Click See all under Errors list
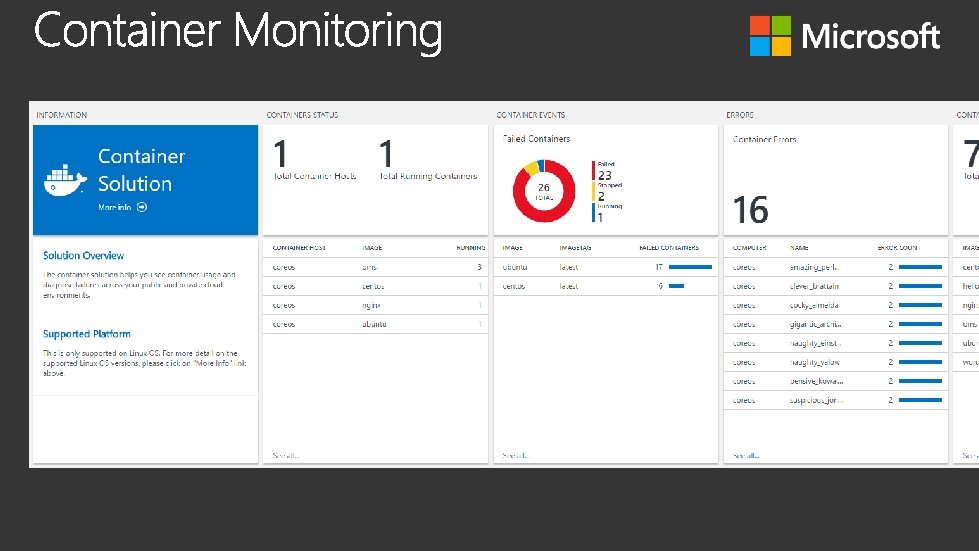Image resolution: width=979 pixels, height=551 pixels. pos(745,456)
